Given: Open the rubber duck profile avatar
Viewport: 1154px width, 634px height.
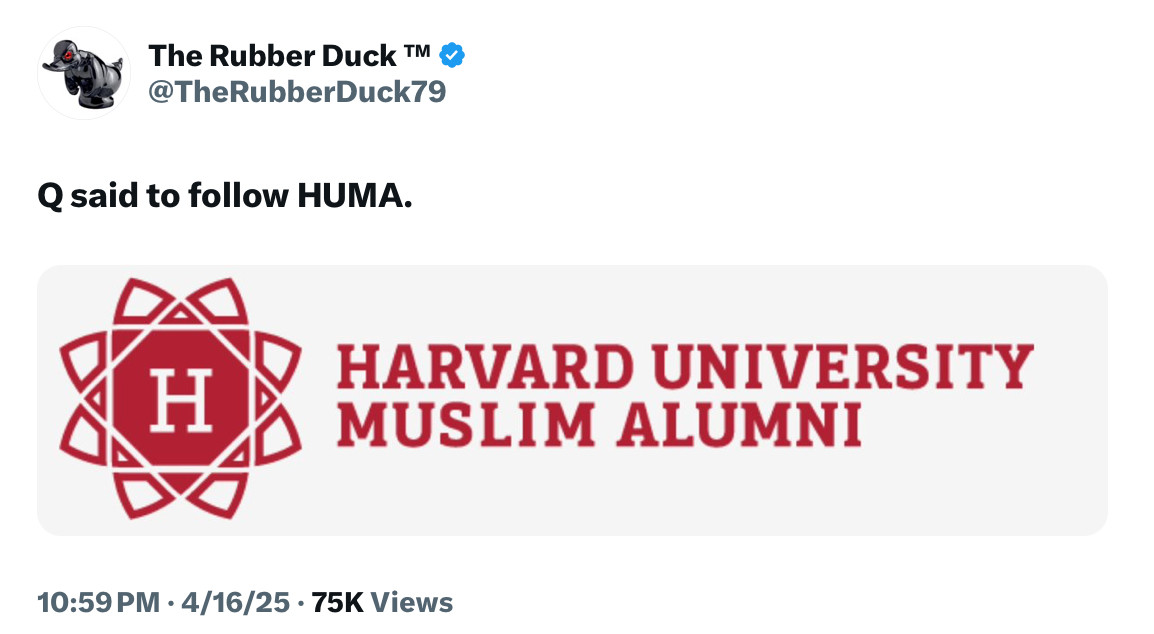Looking at the screenshot, I should (x=83, y=73).
